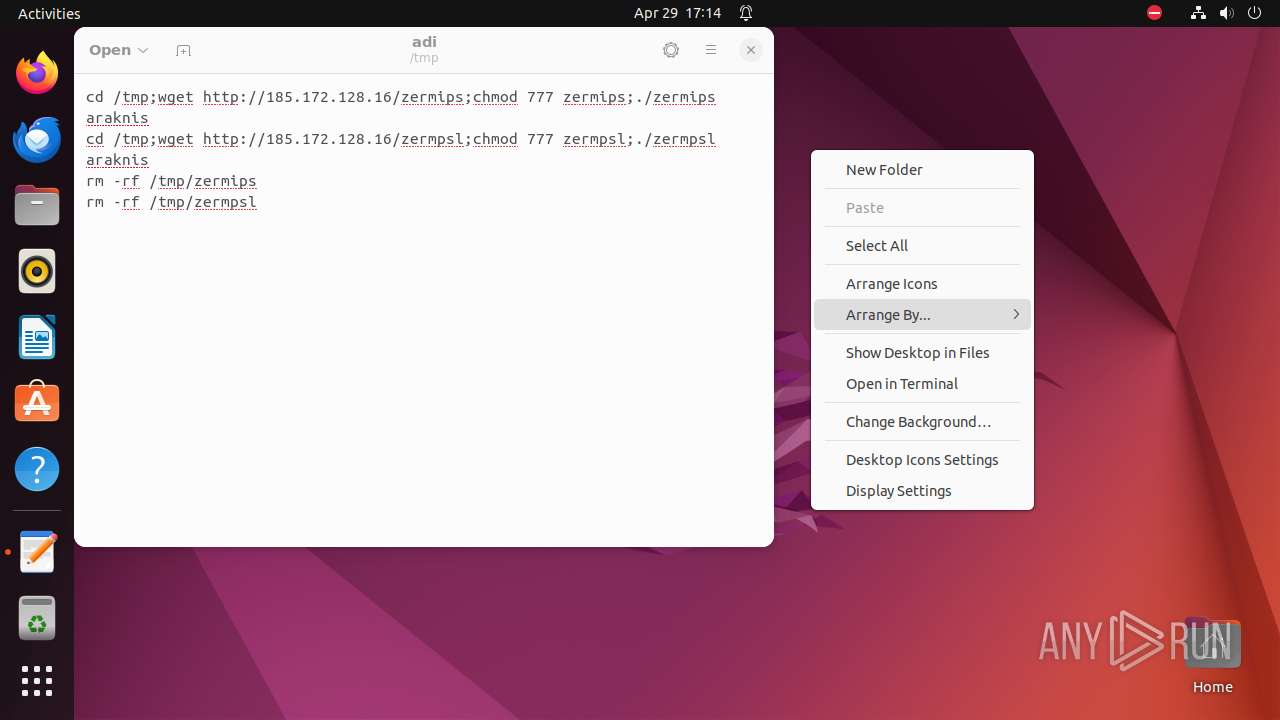
Task: Click Activities in the top bar
Action: 49,13
